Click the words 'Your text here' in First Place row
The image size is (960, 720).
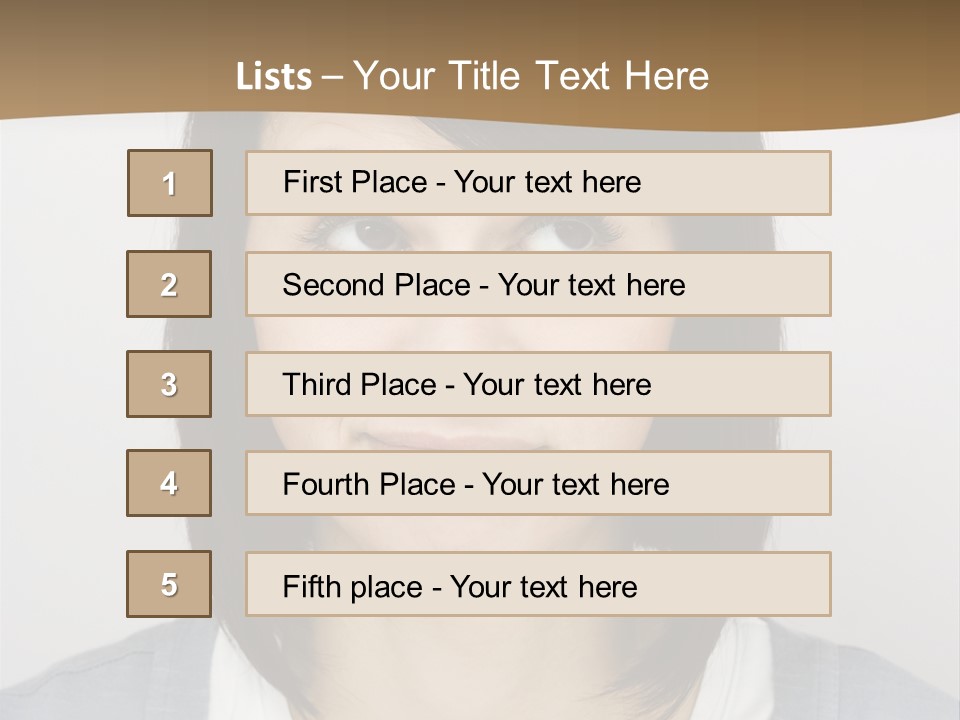click(x=547, y=183)
